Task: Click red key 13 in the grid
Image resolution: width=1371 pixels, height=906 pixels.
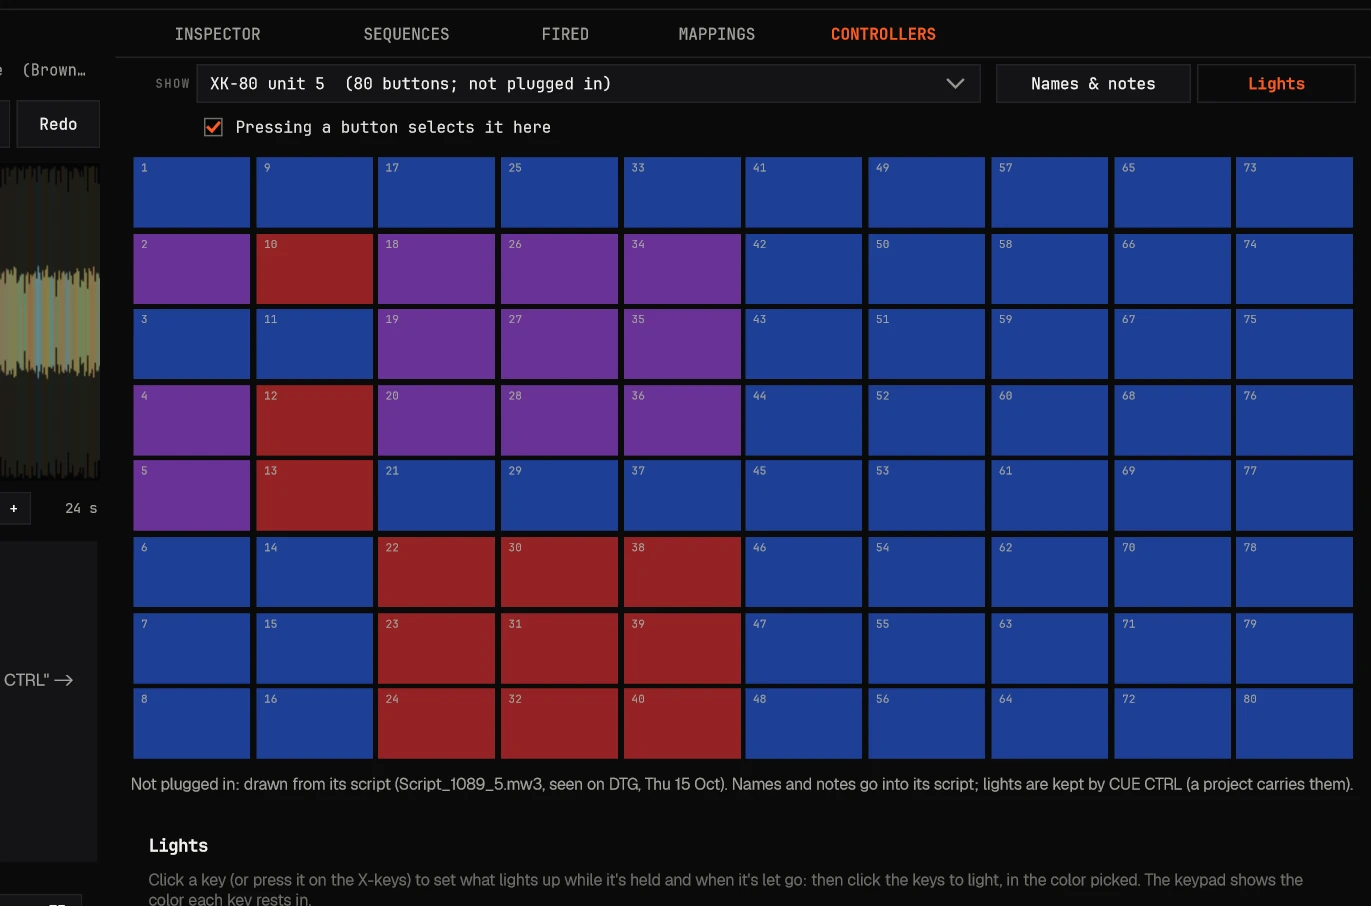Action: [x=314, y=495]
